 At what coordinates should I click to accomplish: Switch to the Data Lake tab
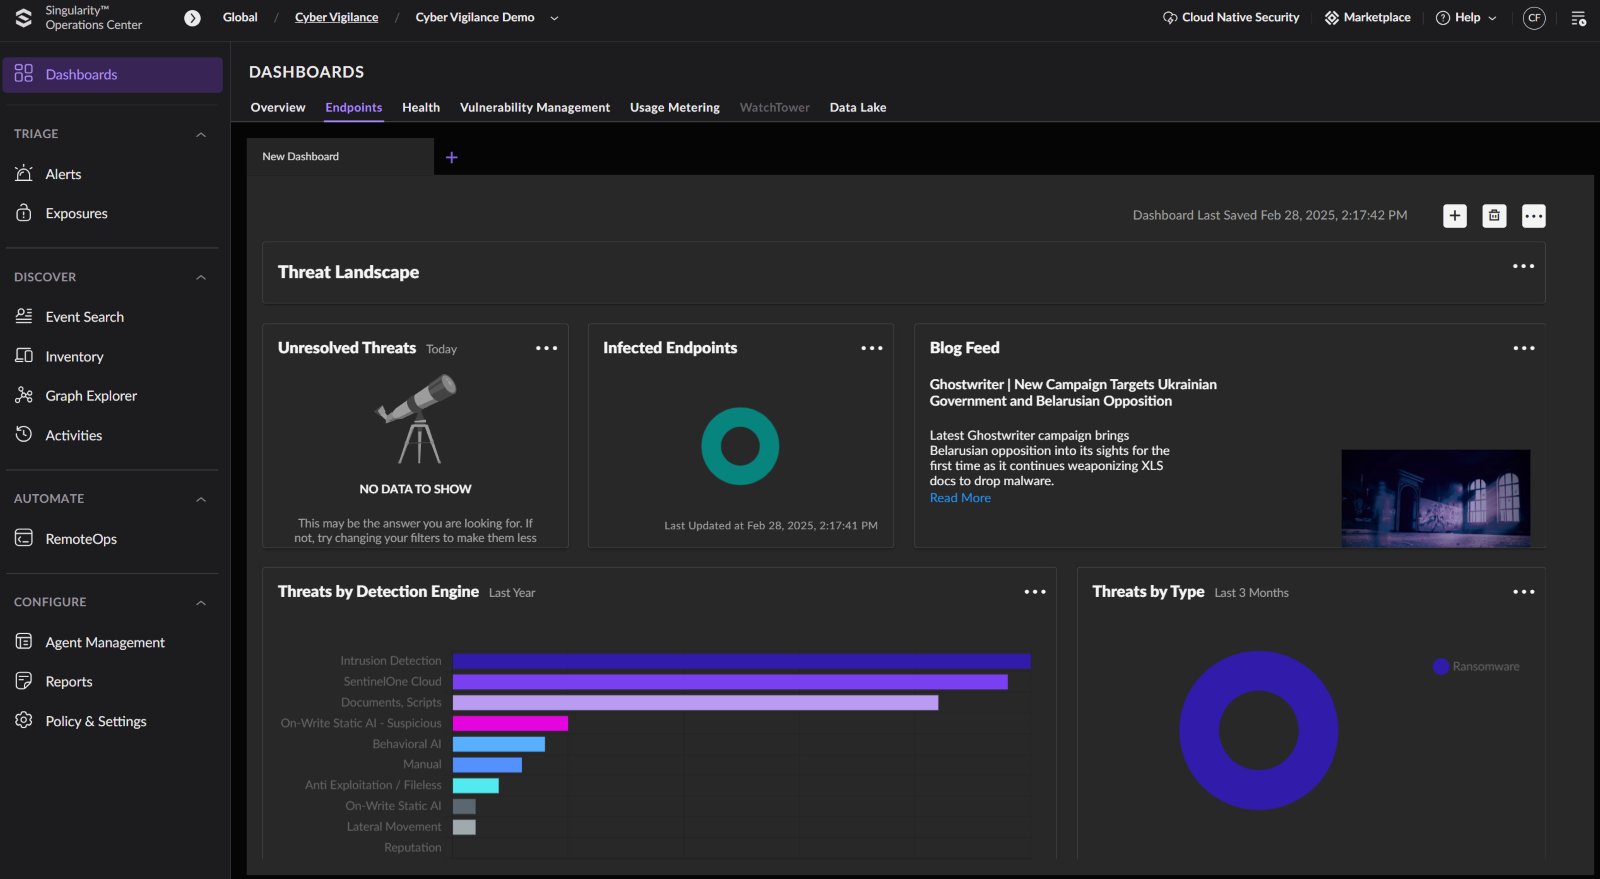coord(858,108)
